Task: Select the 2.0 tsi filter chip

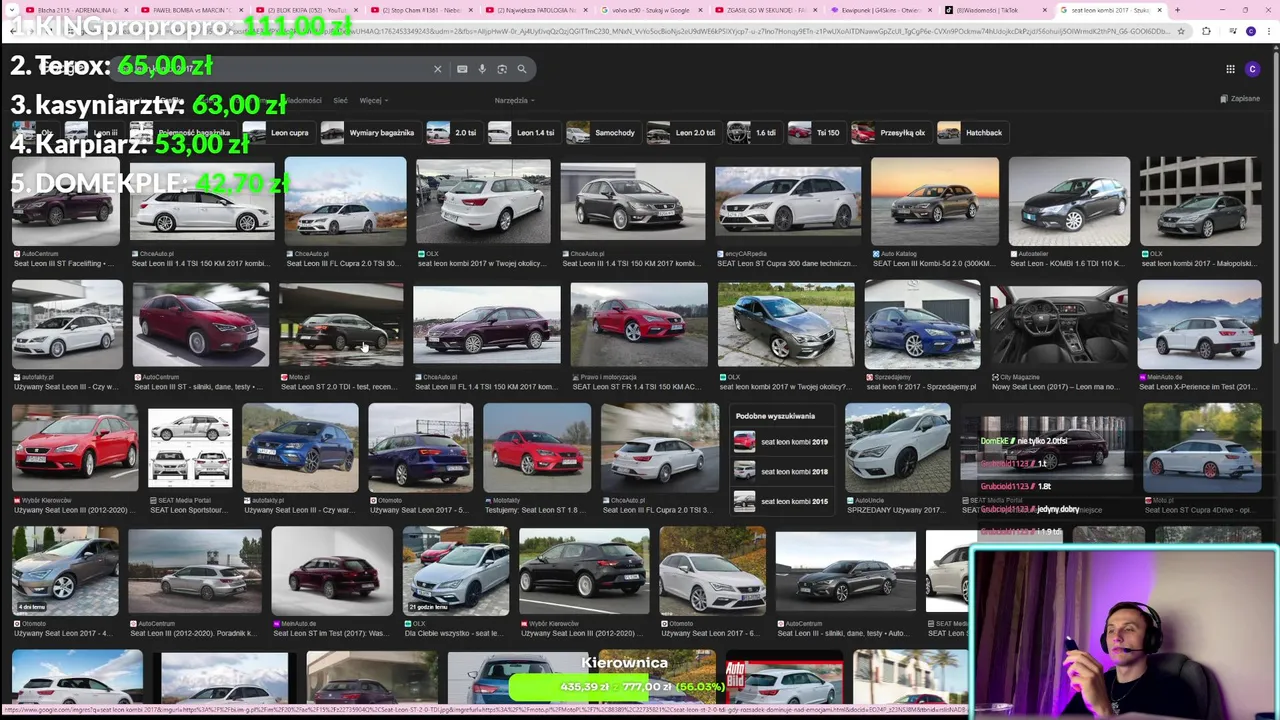Action: 453,132
